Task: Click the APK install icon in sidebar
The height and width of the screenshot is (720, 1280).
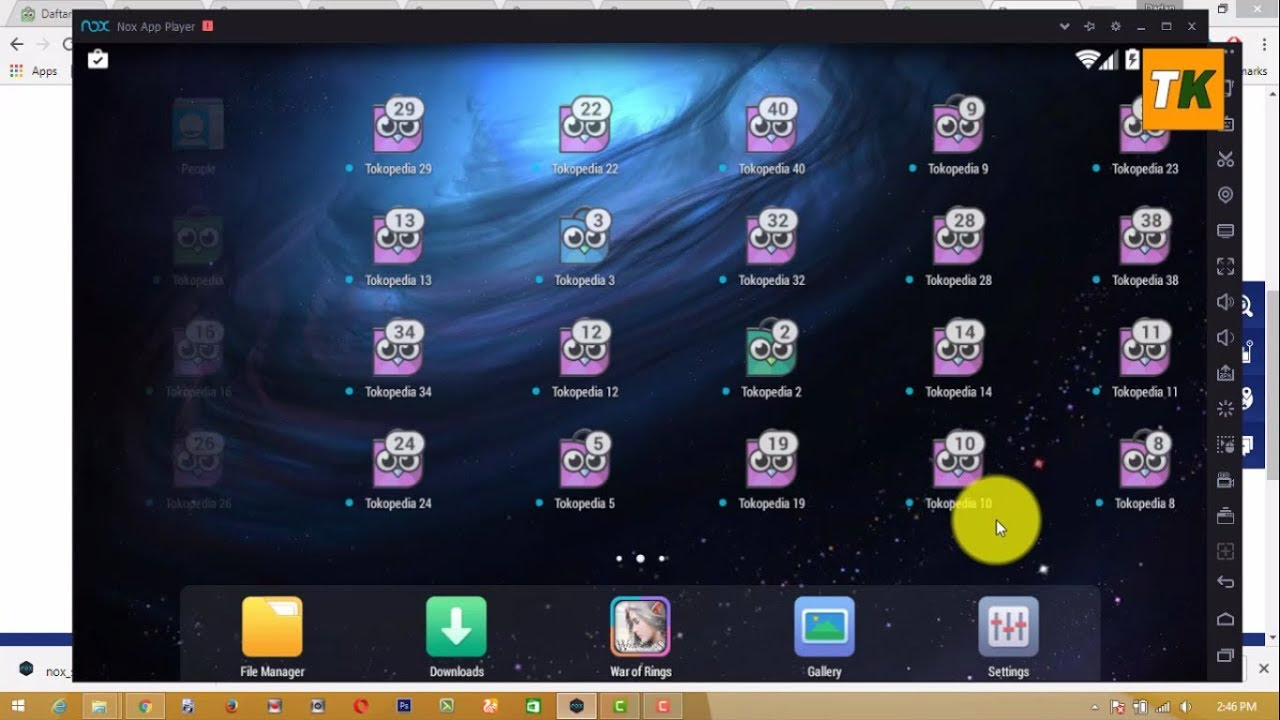Action: 1225,373
